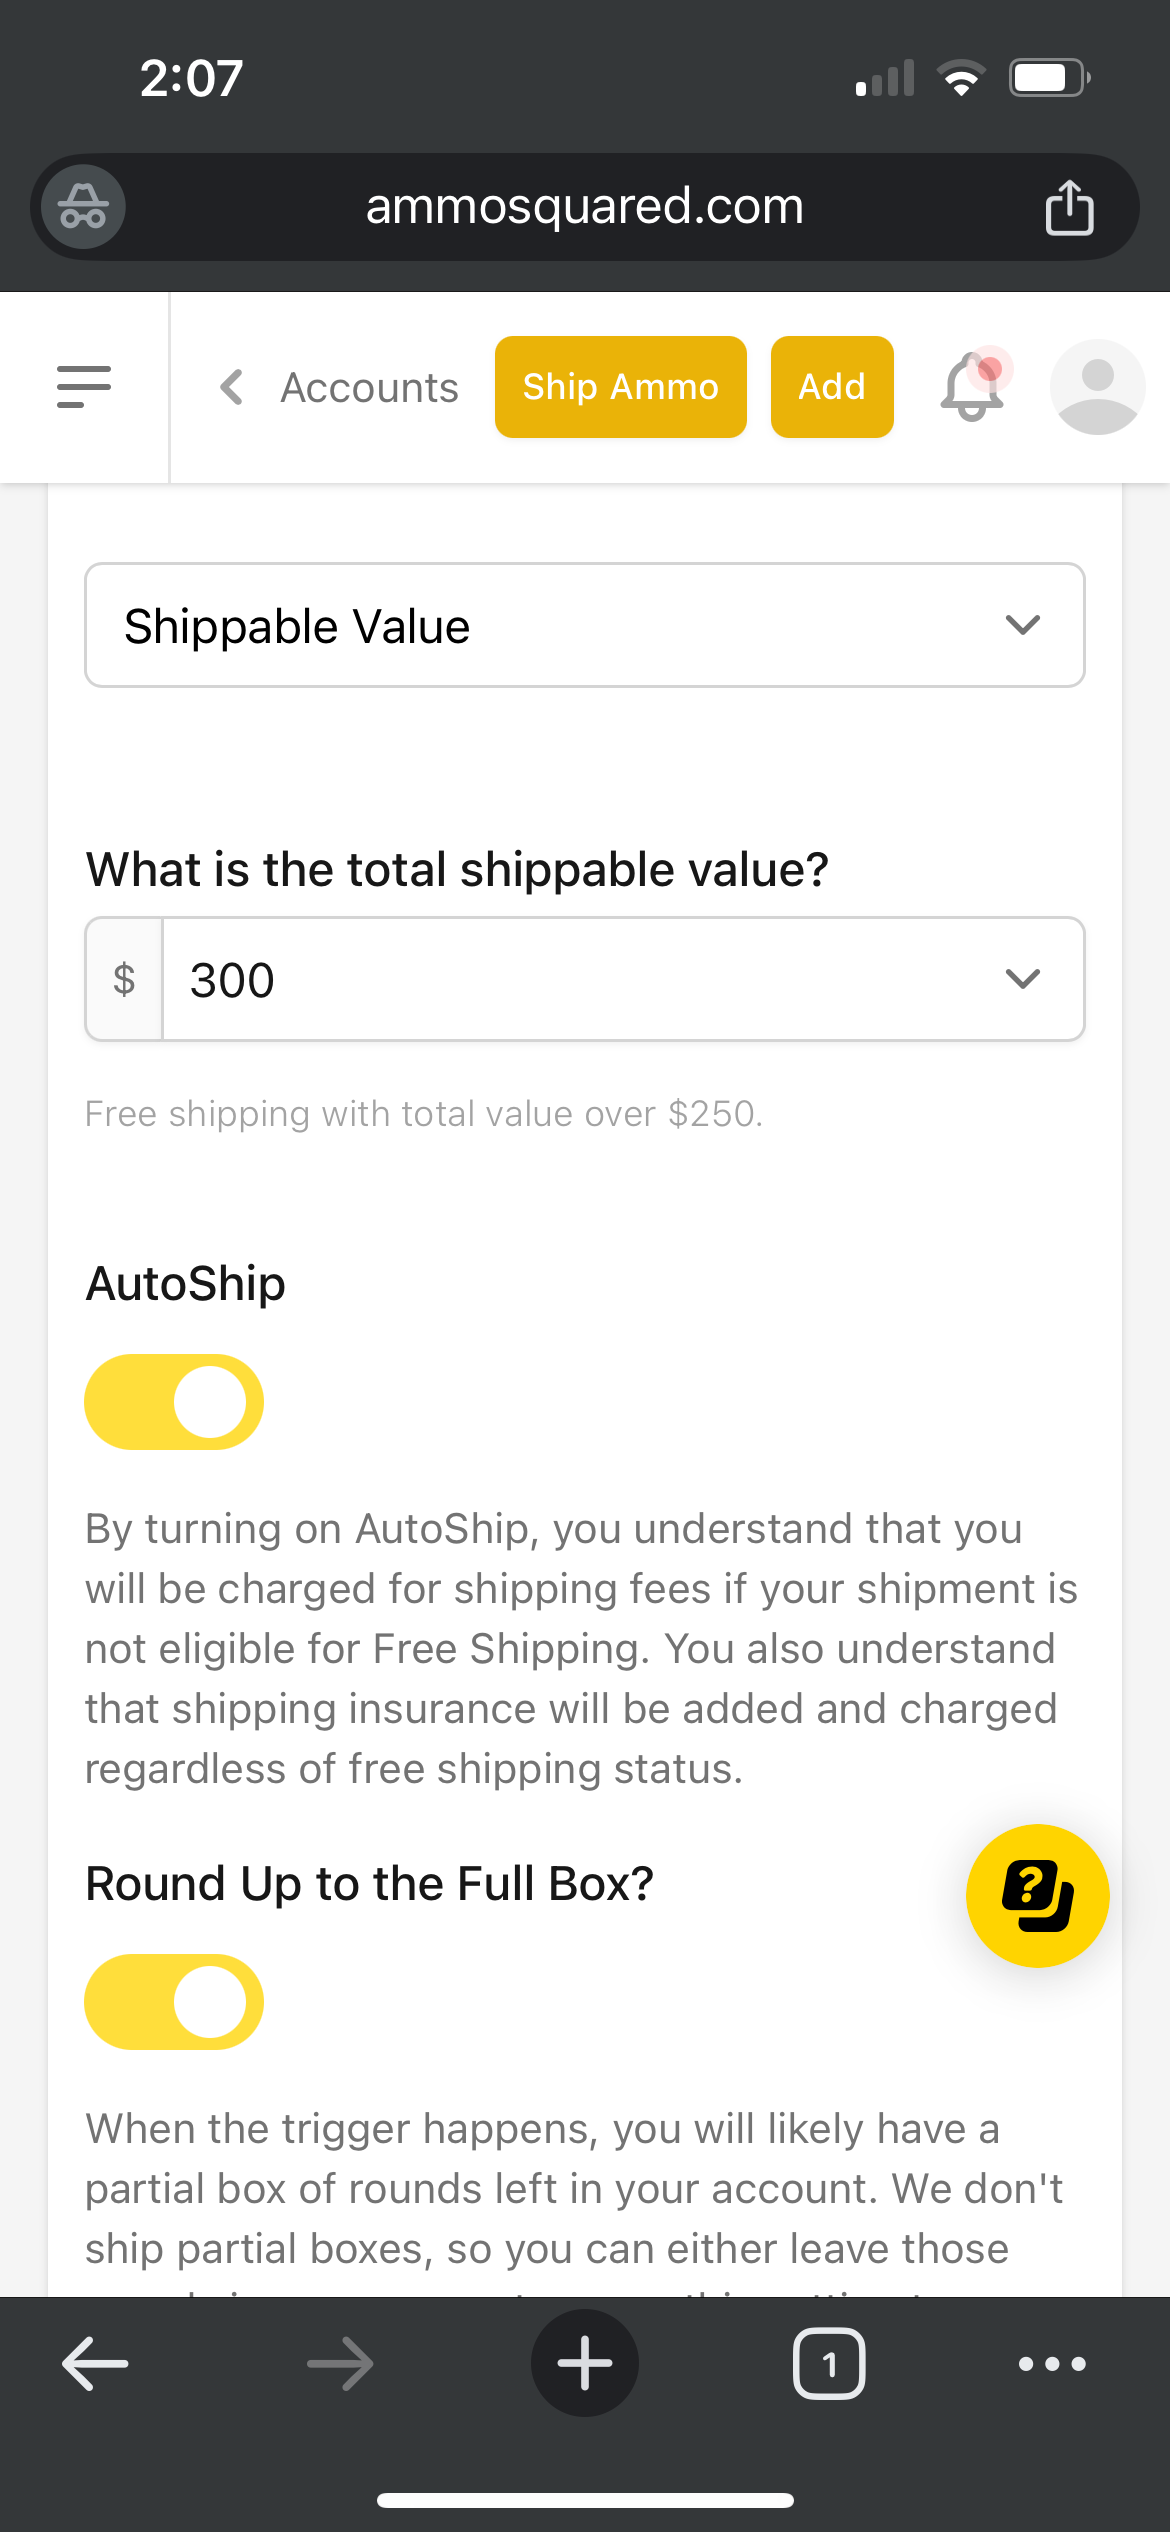Turn off Round Up to Full Box
Viewport: 1170px width, 2532px height.
pyautogui.click(x=174, y=2001)
